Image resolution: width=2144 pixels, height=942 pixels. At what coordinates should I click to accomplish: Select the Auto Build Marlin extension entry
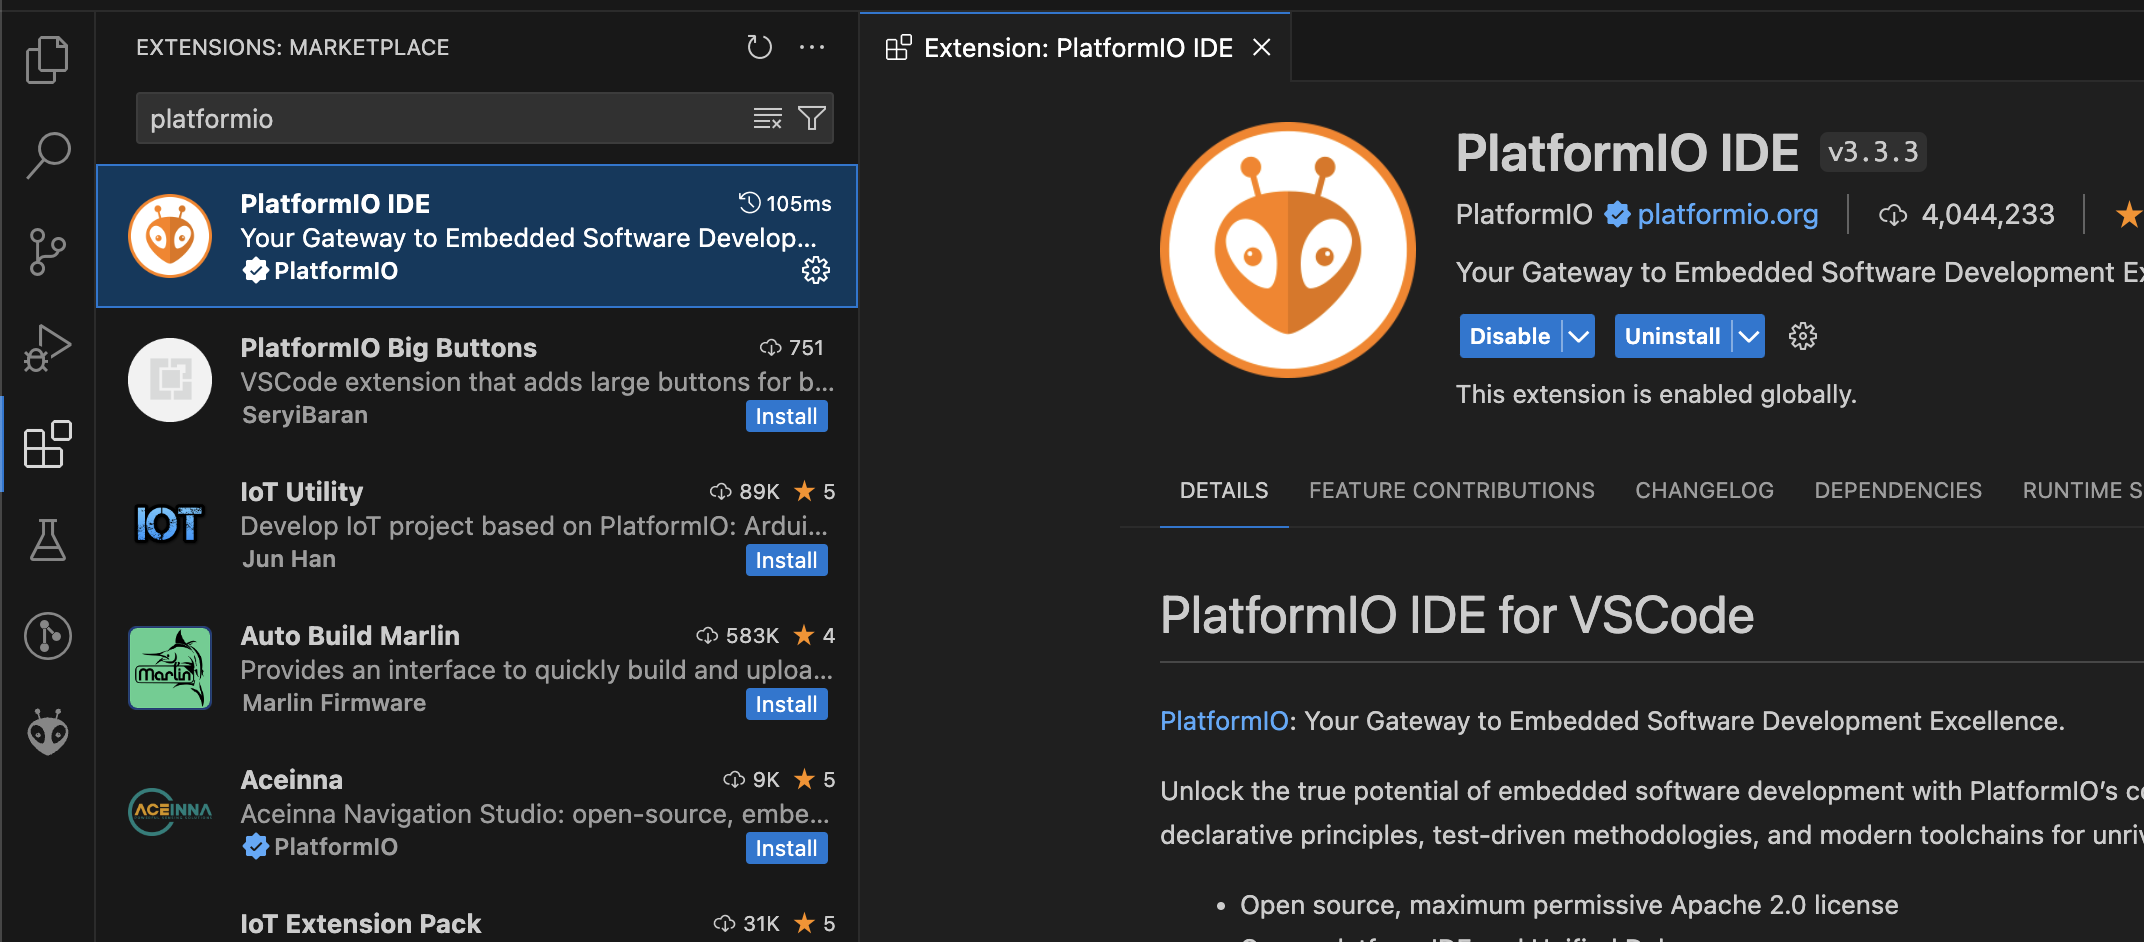tap(477, 668)
